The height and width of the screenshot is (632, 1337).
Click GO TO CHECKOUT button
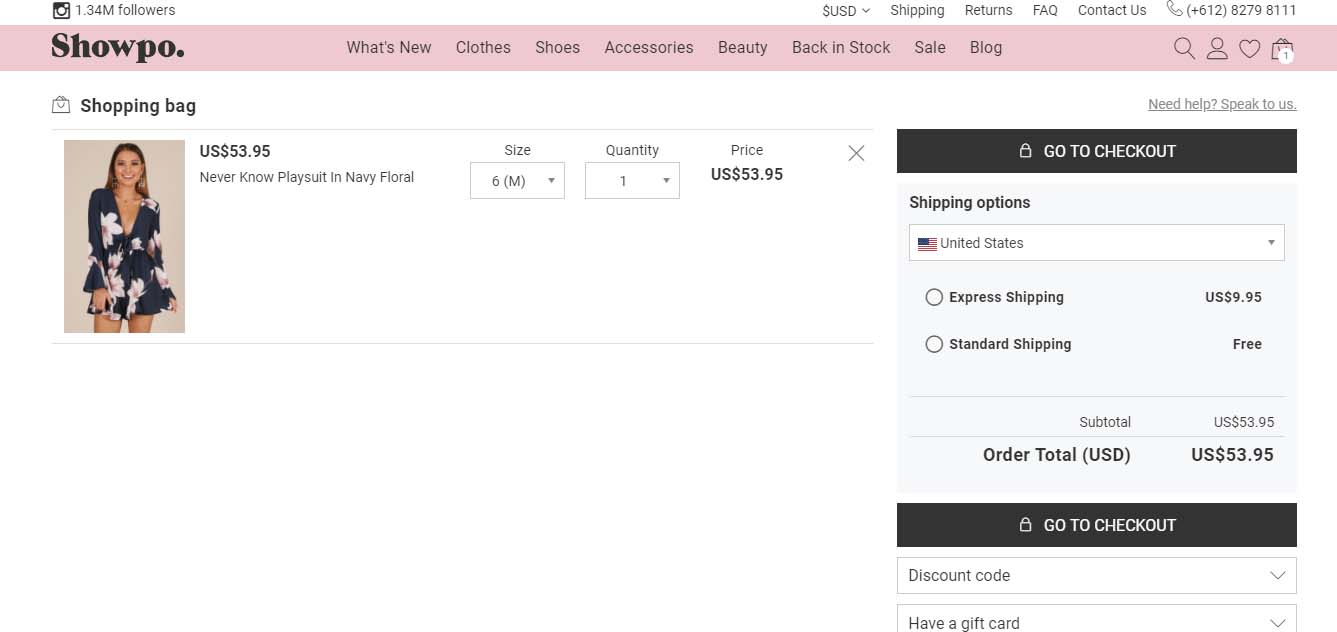click(x=1096, y=151)
